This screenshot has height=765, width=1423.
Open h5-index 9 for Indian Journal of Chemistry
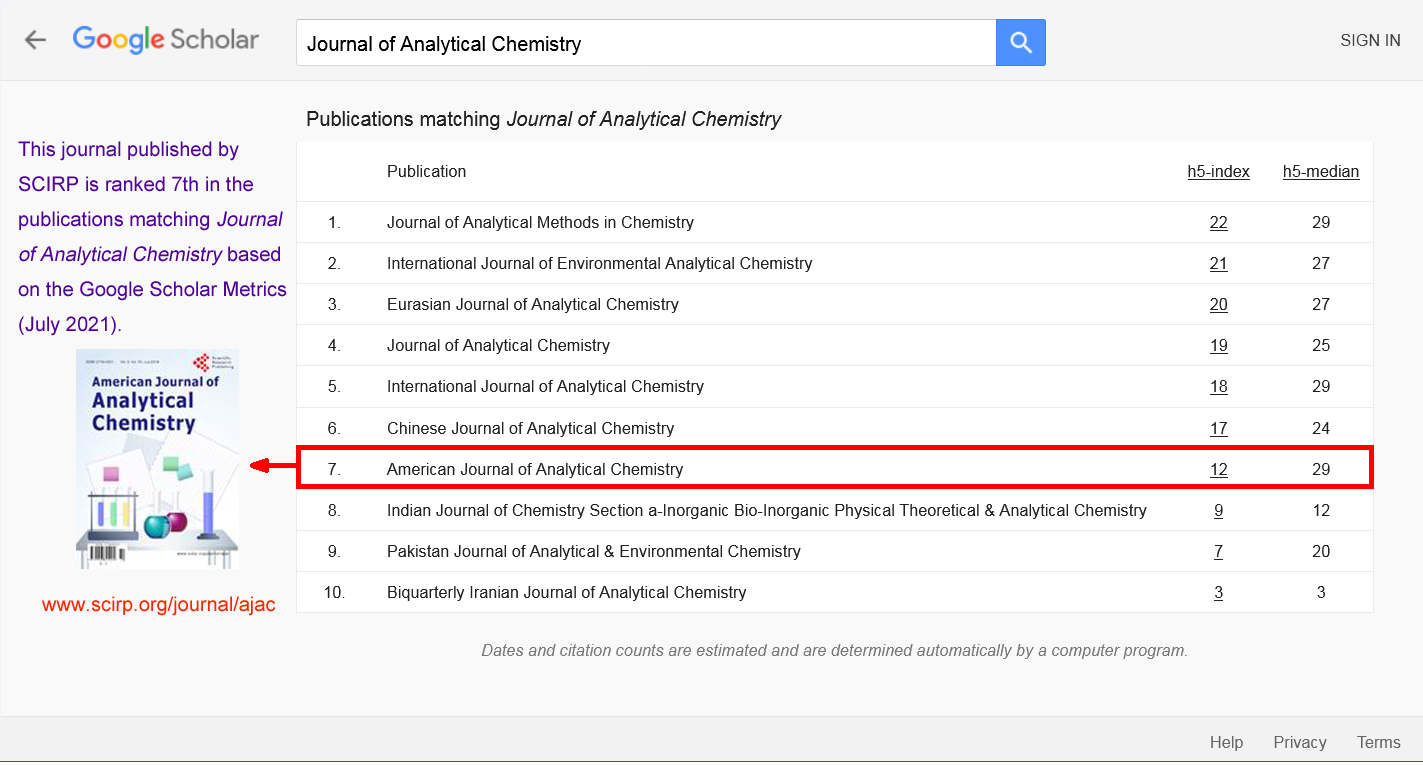pos(1218,511)
